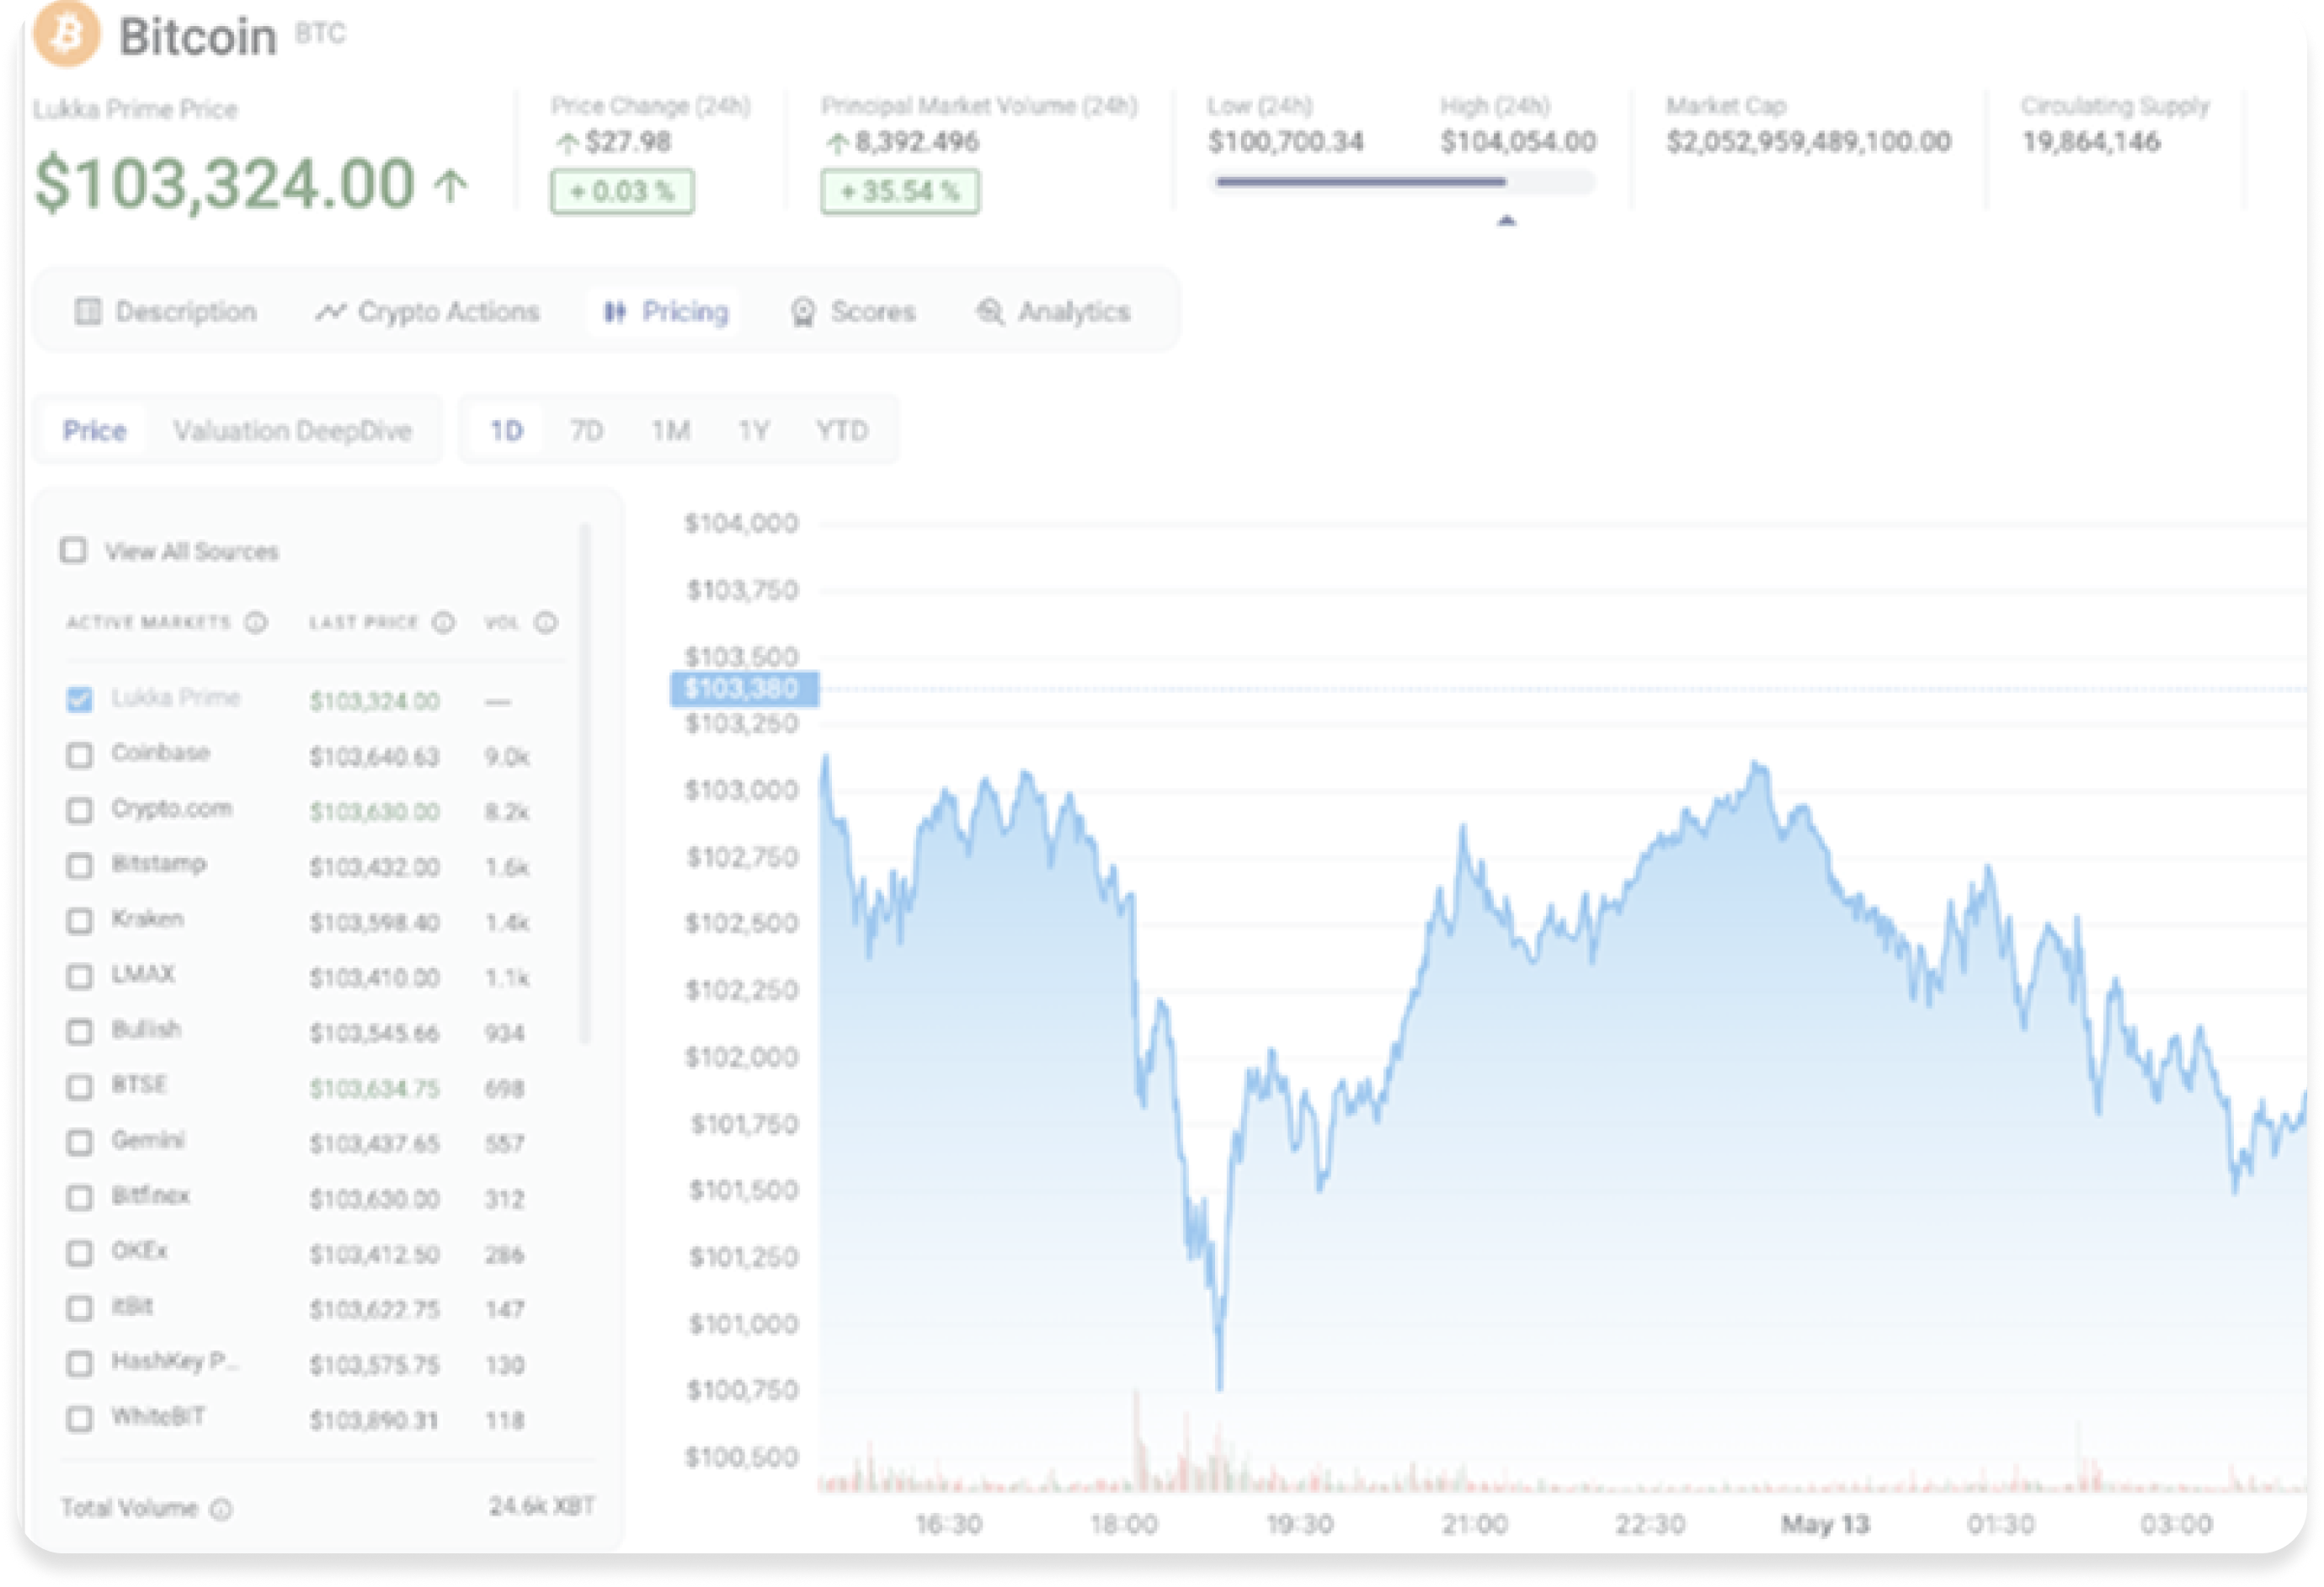Screen dimensions: 2324x1587
Task: Click the Crypto Actions trend-line icon
Action: (x=330, y=312)
